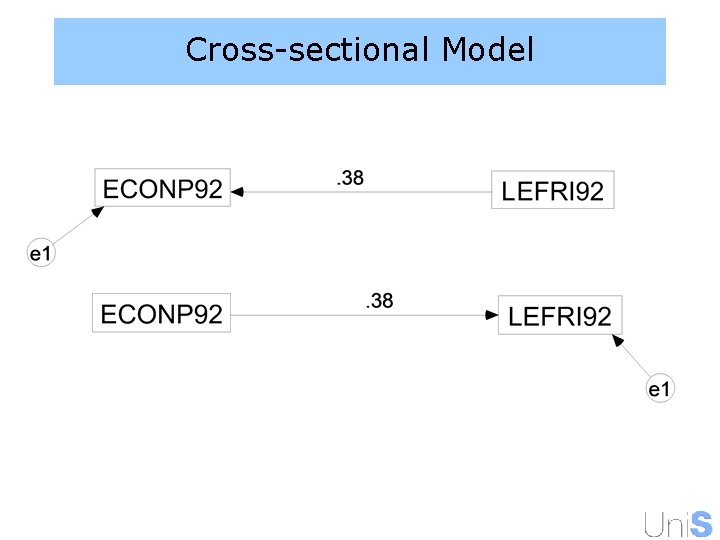Select the LEFRI92 box without an error term
Viewport: 720px width, 540px height.
552,190
